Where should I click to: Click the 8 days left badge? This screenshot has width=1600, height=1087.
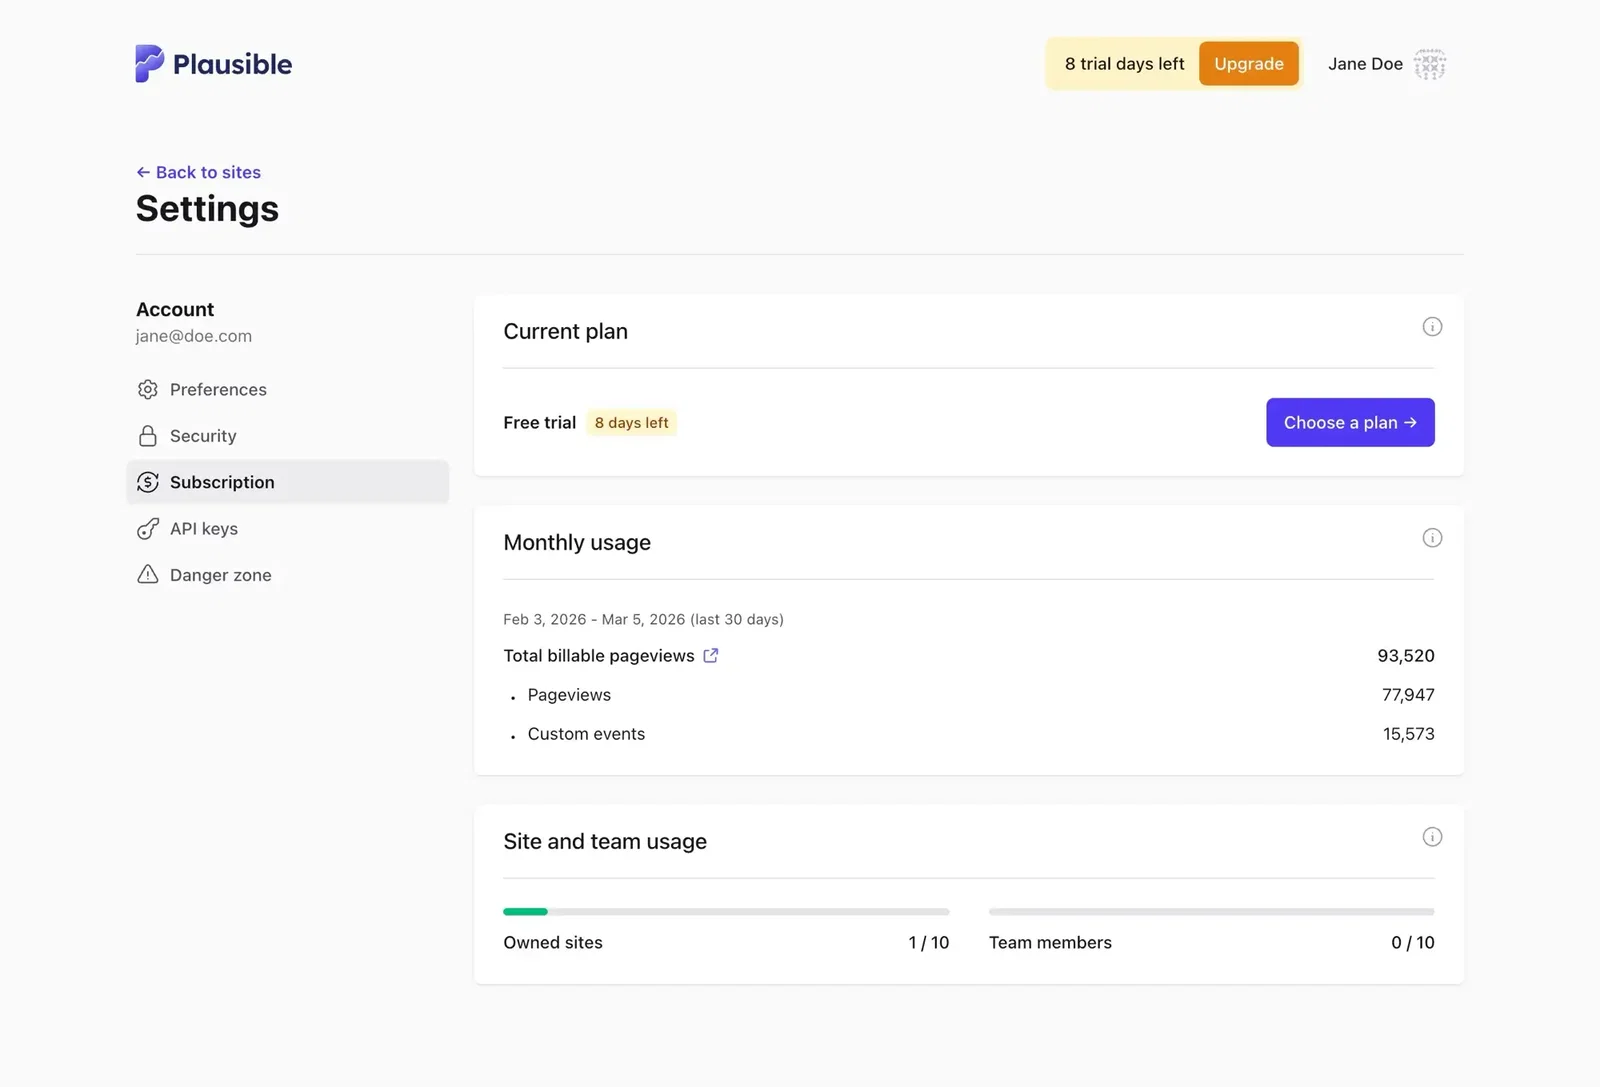(631, 422)
